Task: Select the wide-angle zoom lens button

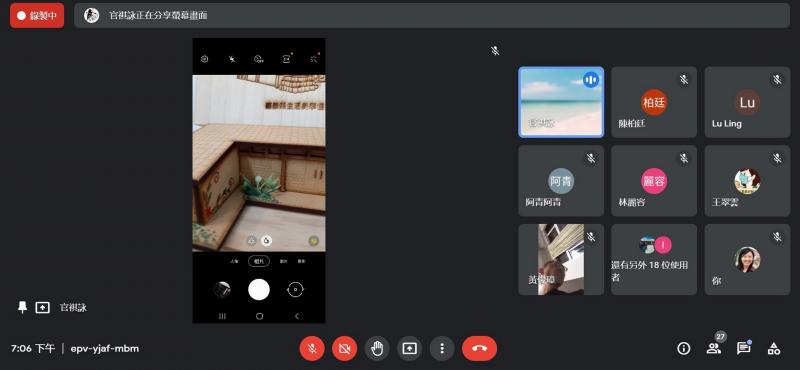Action: pyautogui.click(x=251, y=241)
